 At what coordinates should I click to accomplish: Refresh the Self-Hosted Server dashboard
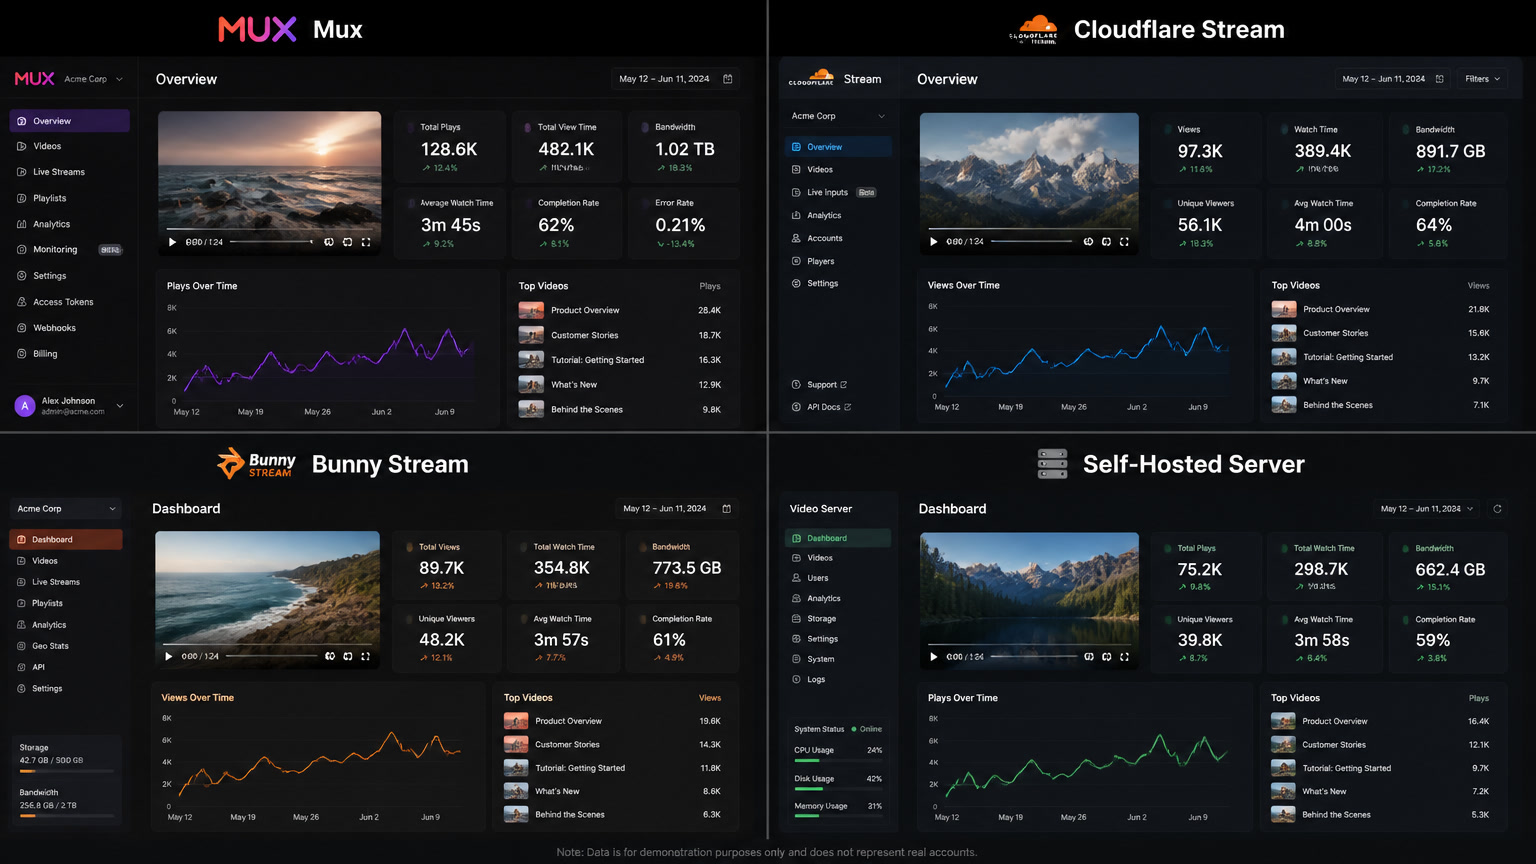click(1497, 509)
